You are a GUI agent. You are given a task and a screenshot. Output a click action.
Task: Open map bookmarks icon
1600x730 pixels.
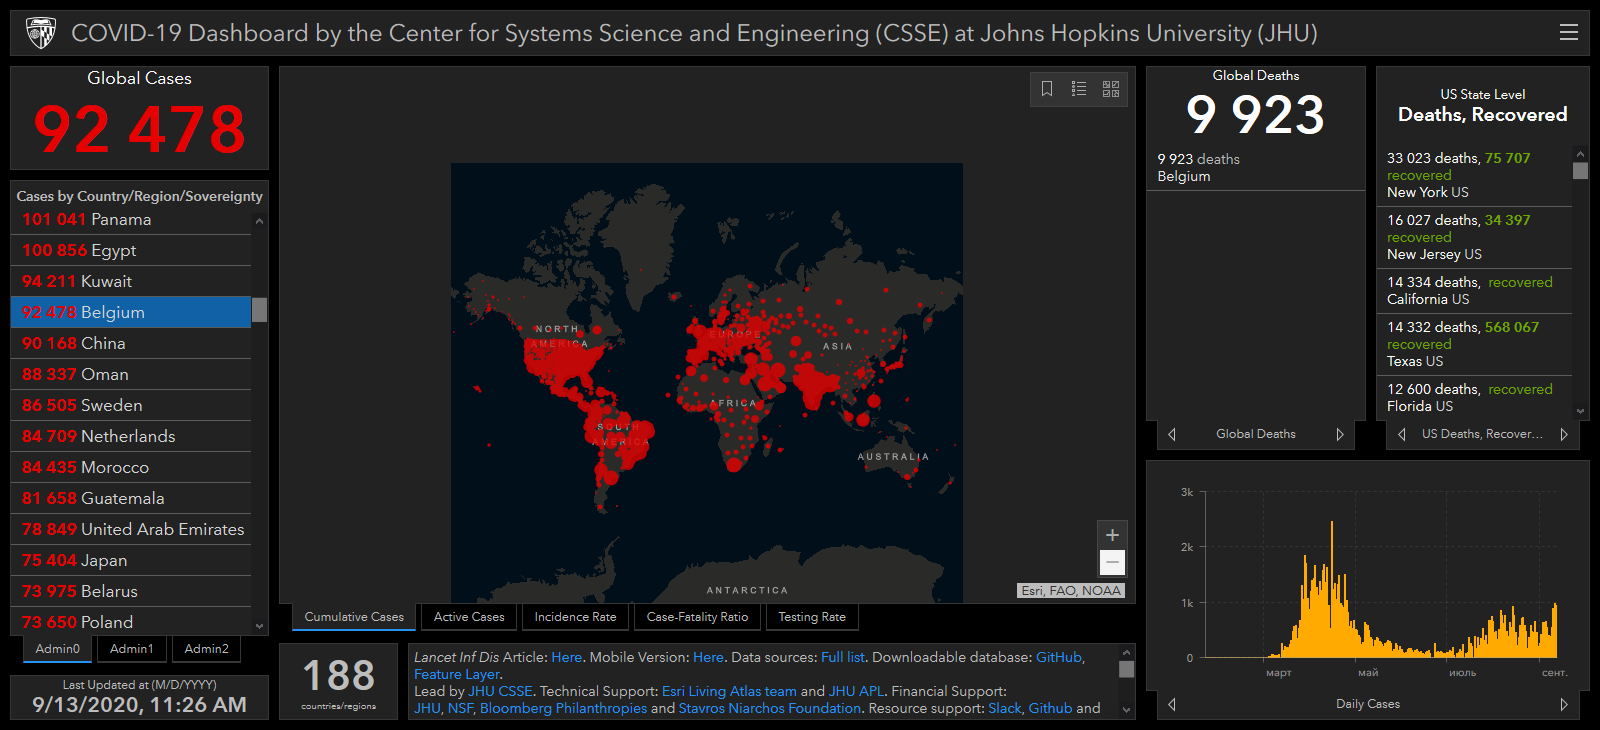coord(1047,89)
